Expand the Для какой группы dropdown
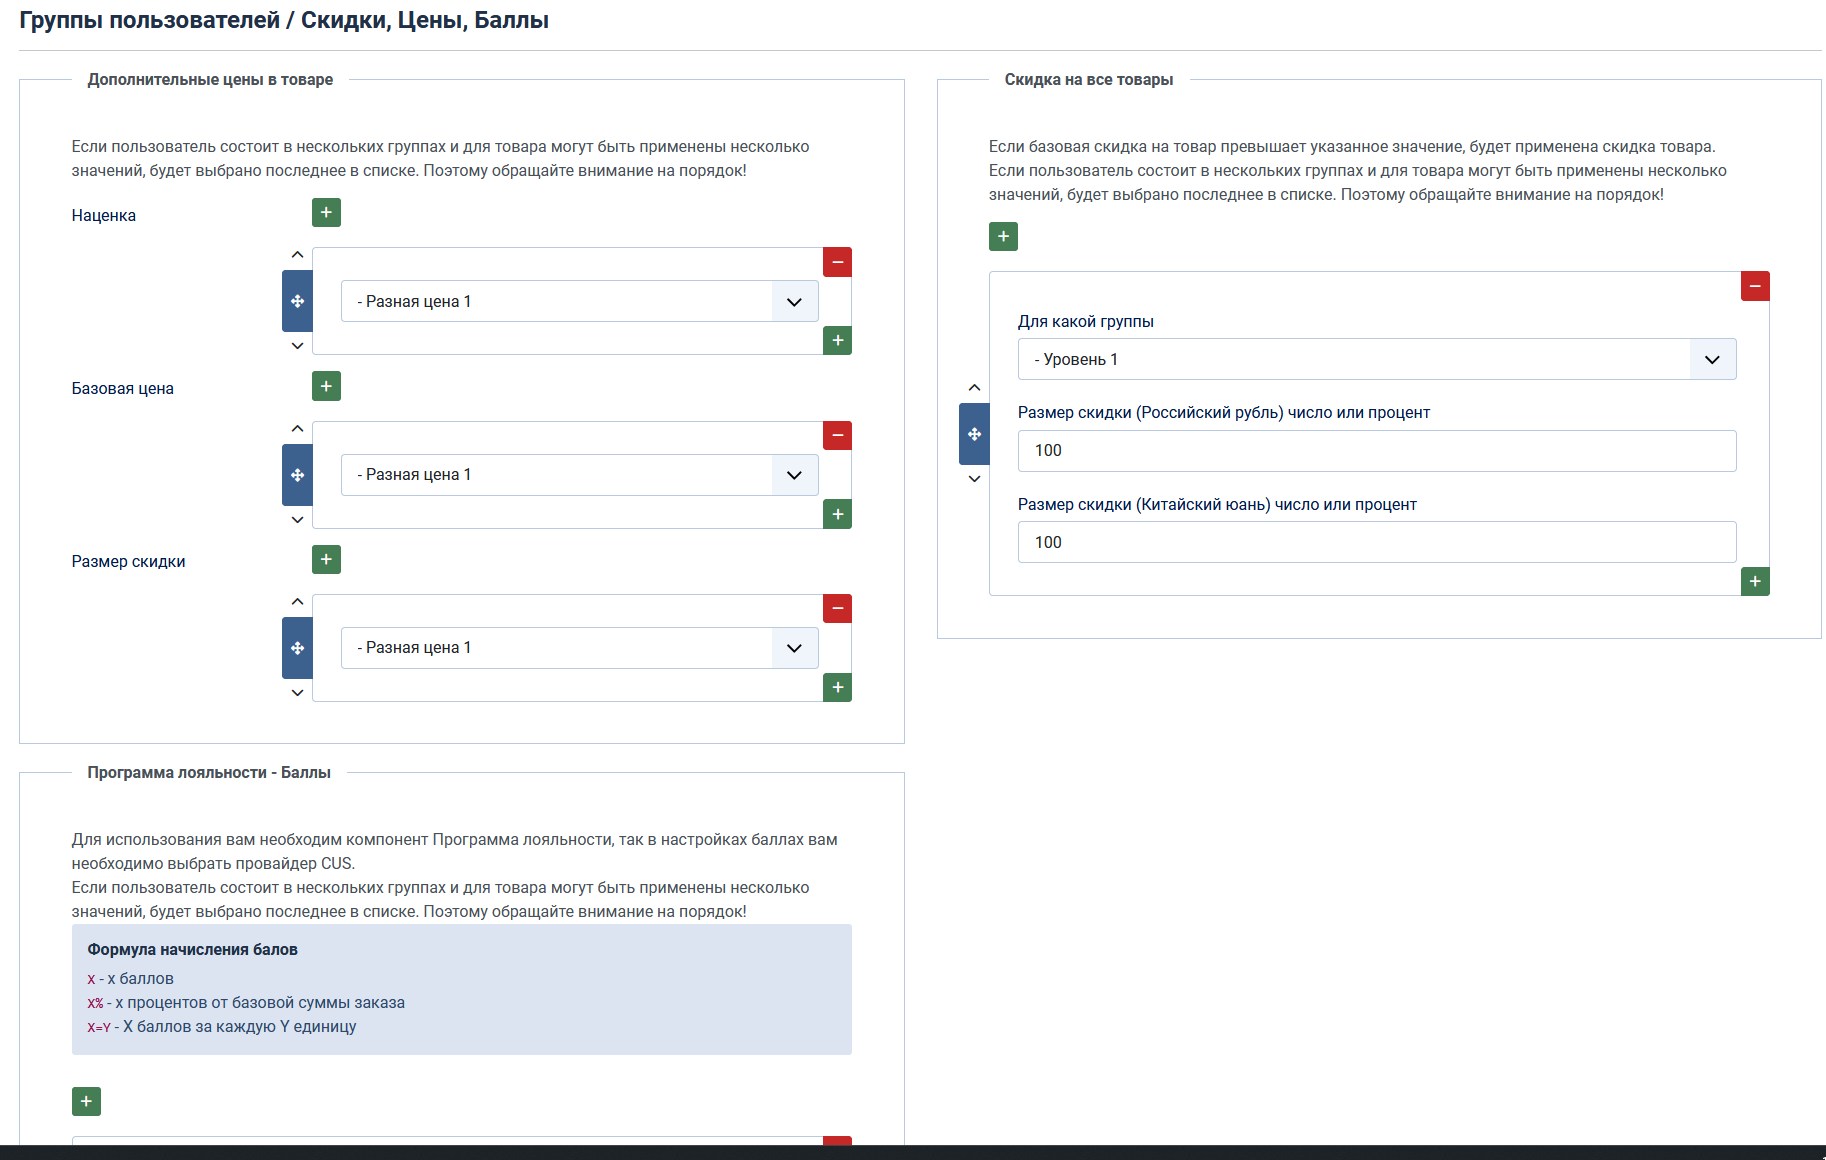1826x1160 pixels. (x=1376, y=359)
